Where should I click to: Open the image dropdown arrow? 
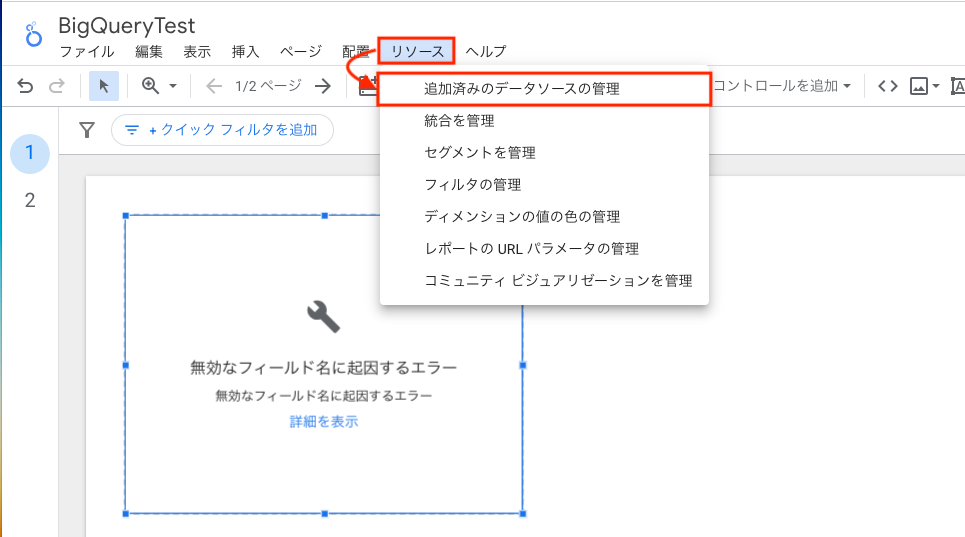coord(936,86)
